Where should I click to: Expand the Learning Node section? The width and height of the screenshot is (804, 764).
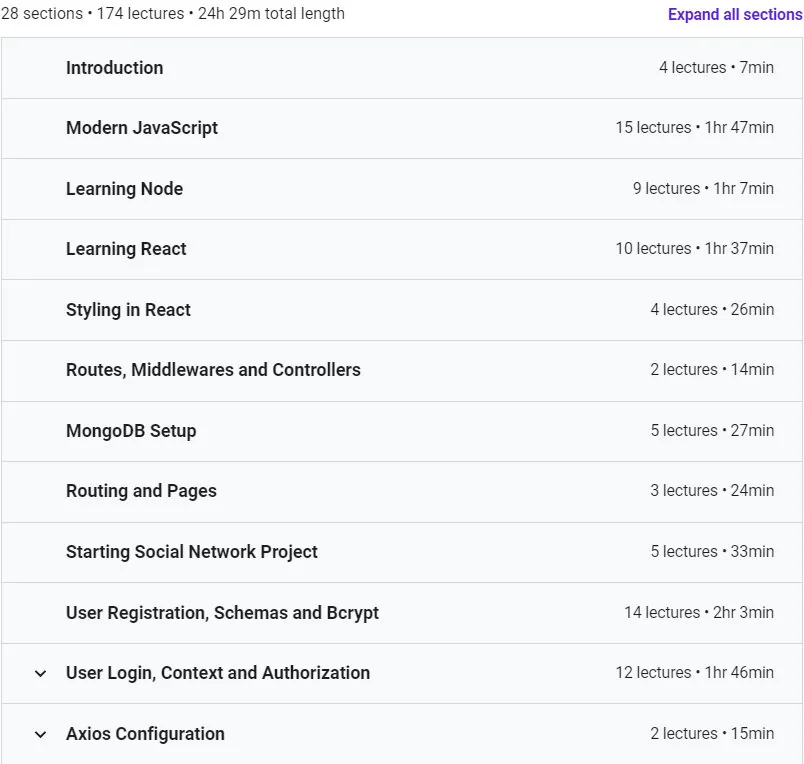[402, 189]
